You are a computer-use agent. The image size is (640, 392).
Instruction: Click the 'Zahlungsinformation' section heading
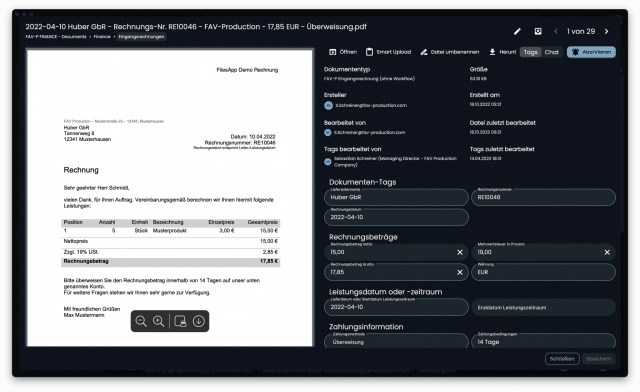366,327
